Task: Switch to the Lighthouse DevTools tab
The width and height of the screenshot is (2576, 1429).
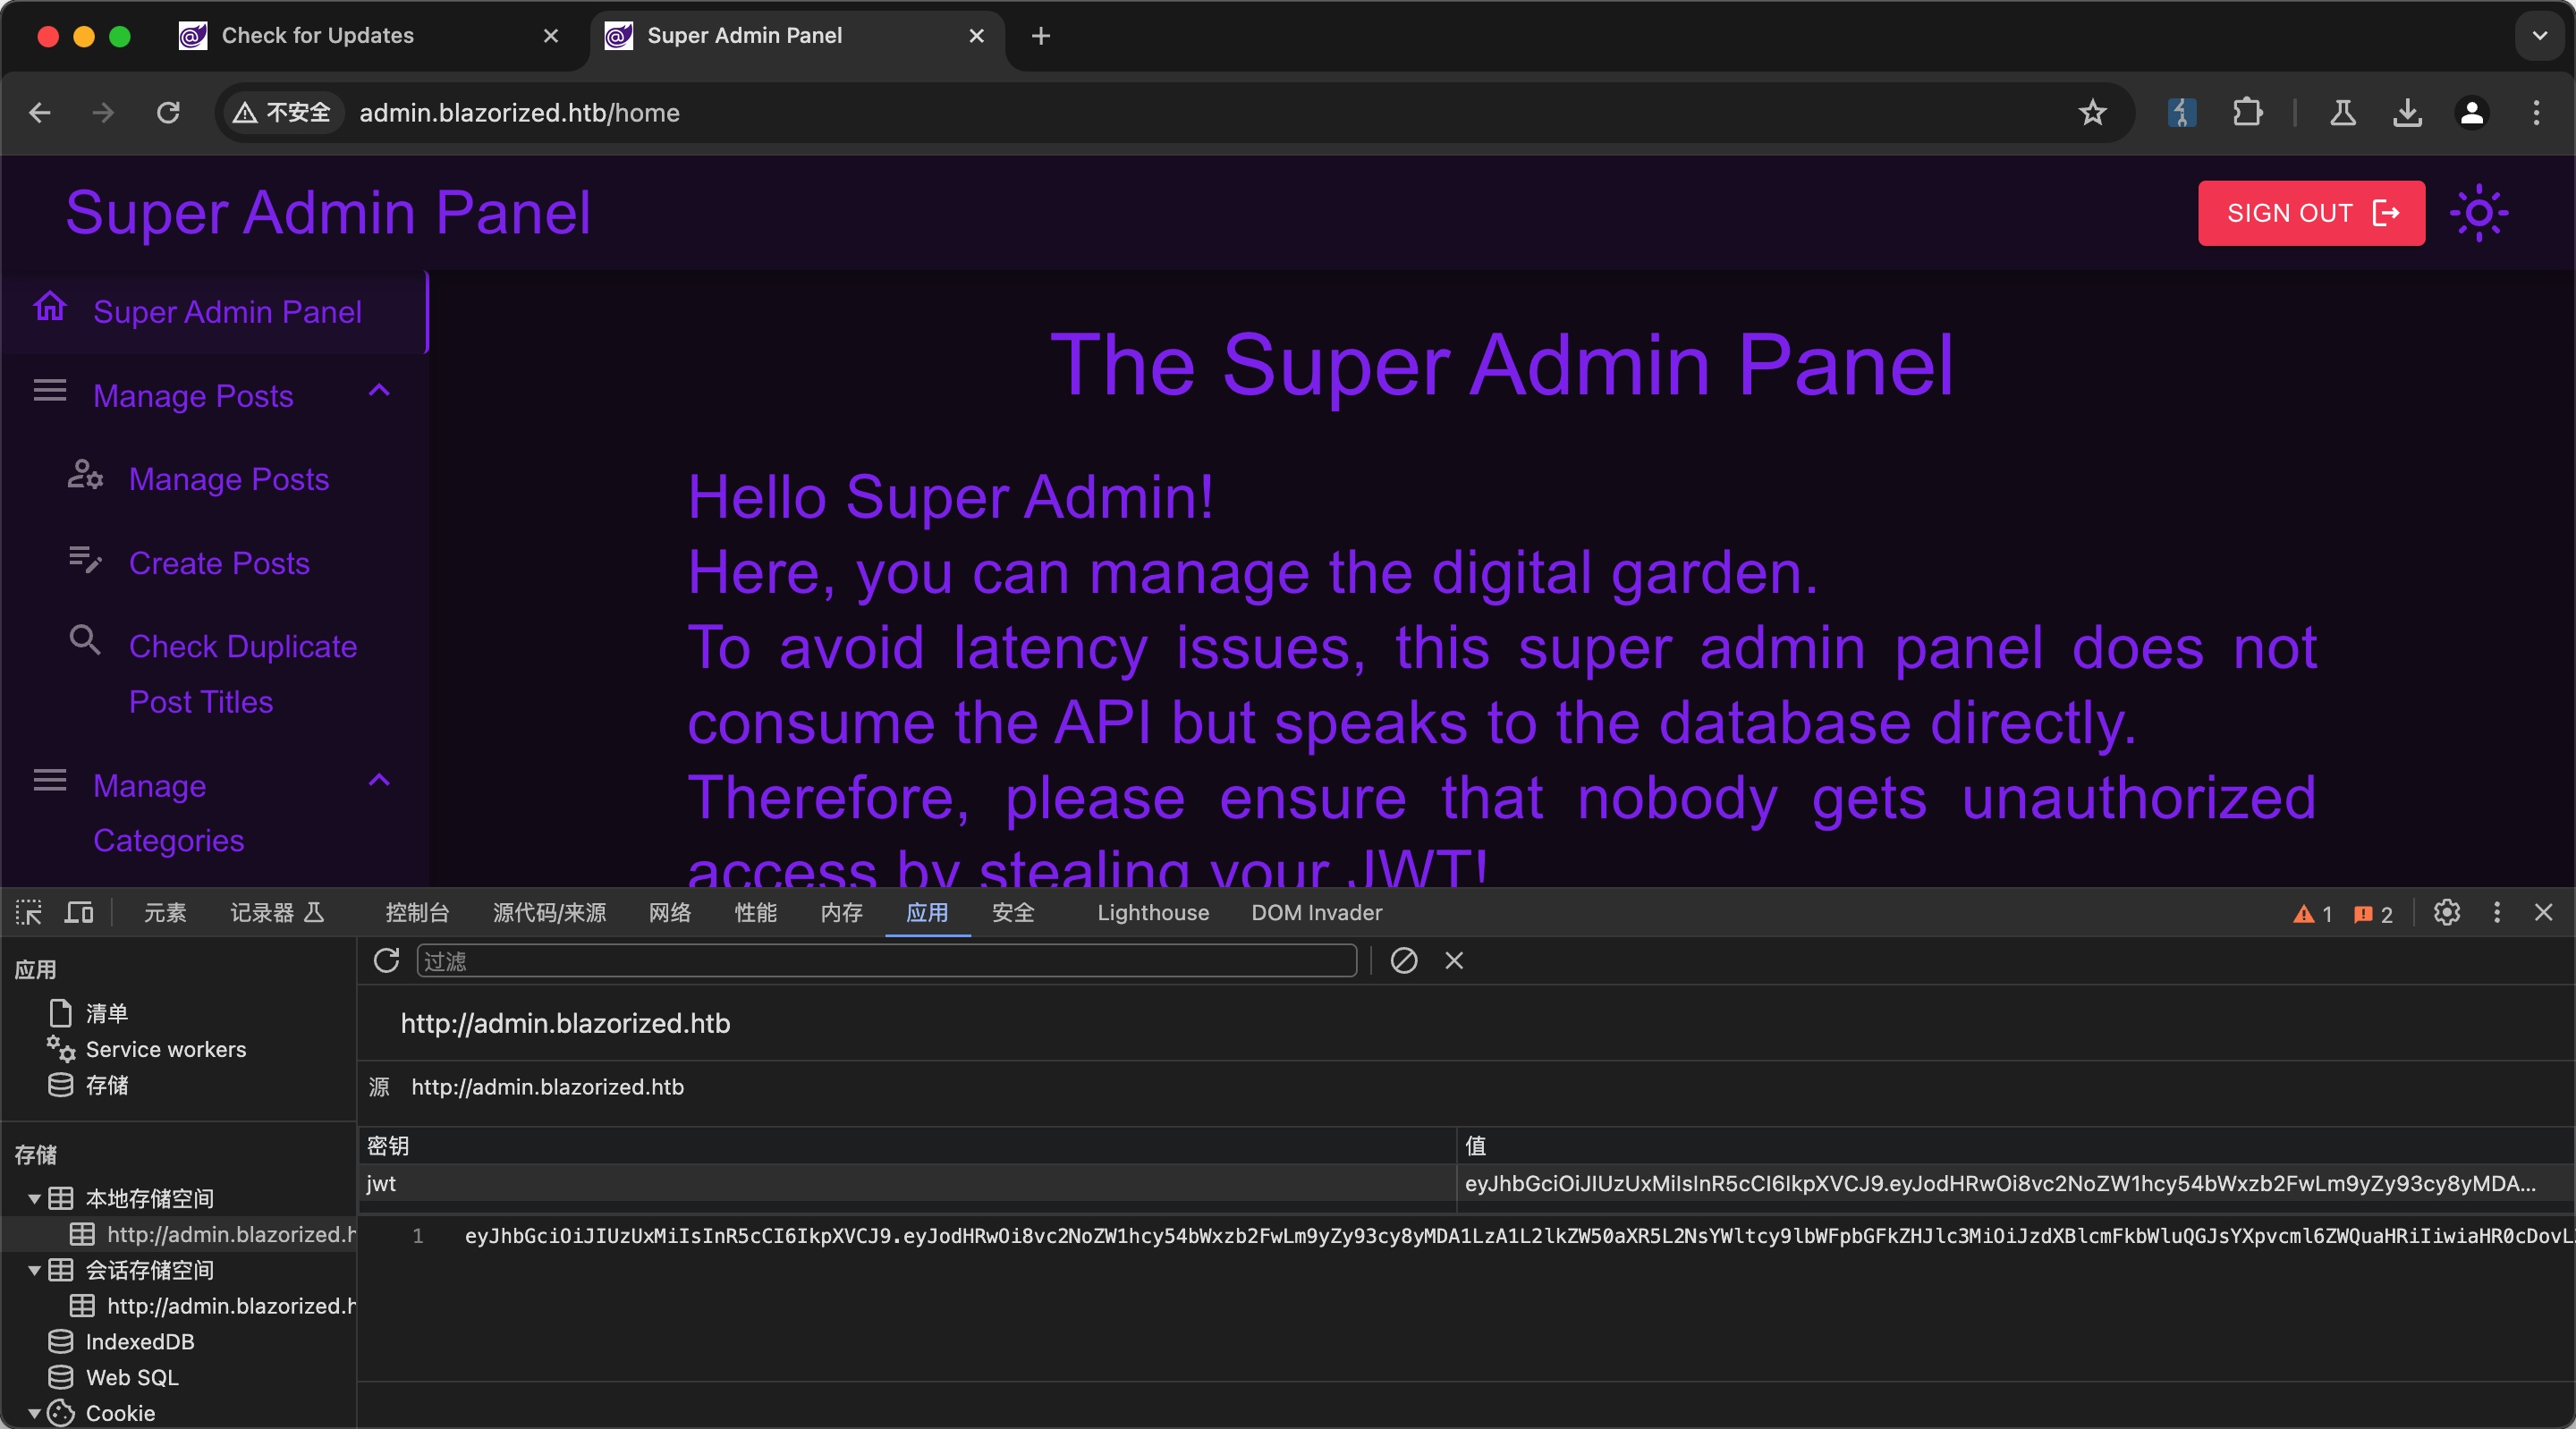Action: coord(1152,912)
